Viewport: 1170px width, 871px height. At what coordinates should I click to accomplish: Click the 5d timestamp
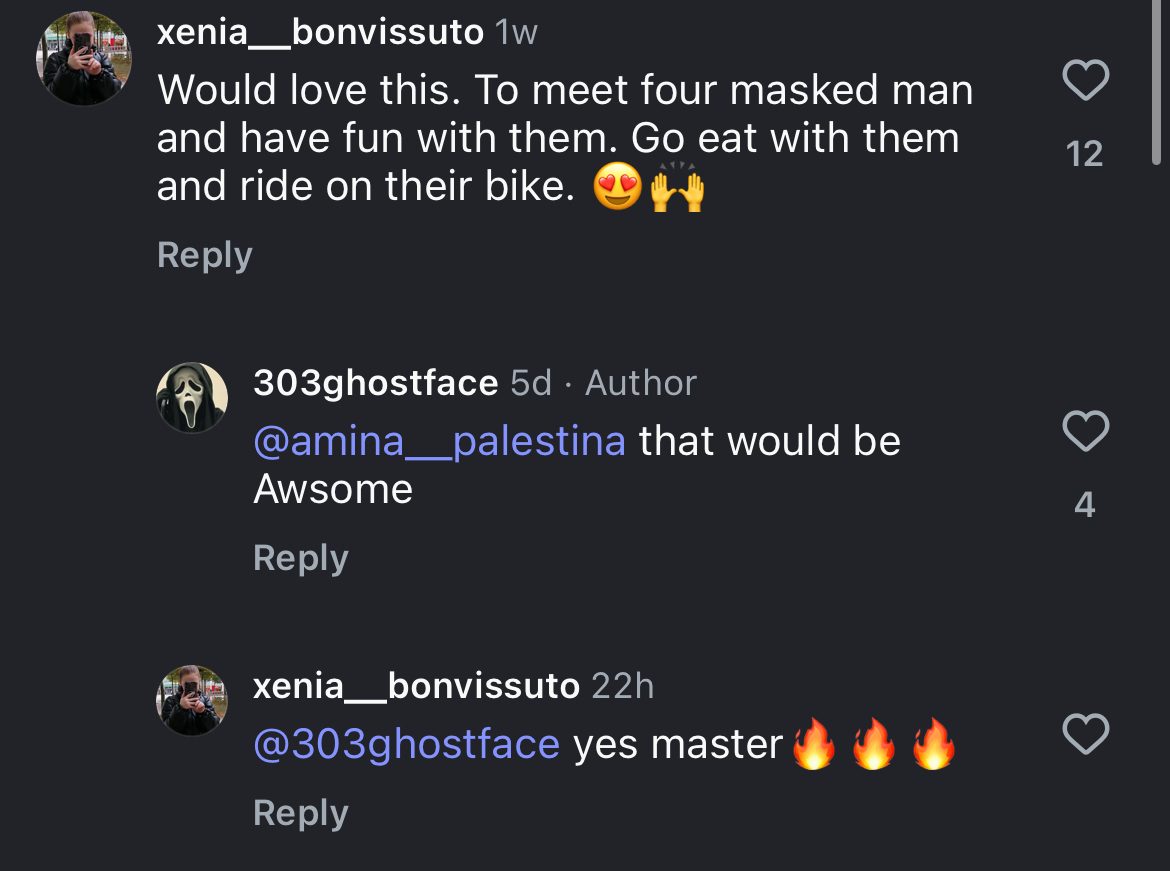531,383
